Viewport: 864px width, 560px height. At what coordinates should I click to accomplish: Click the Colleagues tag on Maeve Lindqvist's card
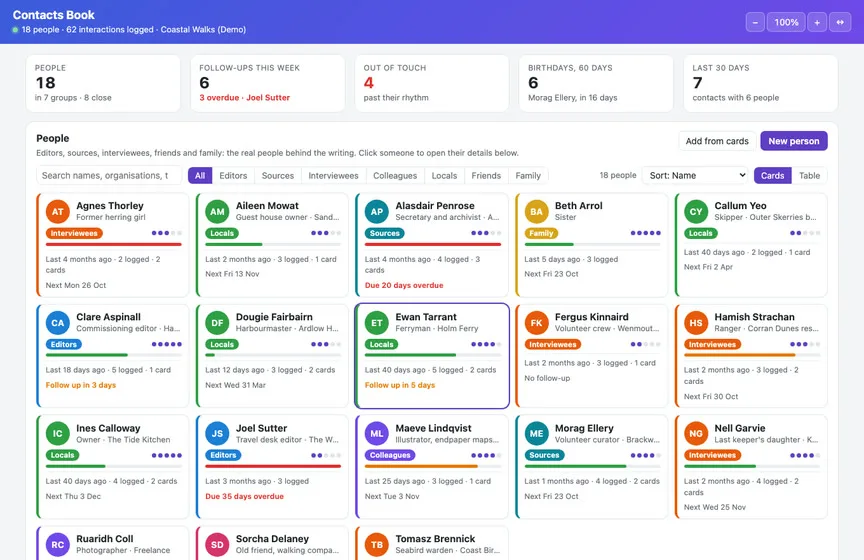coord(390,455)
